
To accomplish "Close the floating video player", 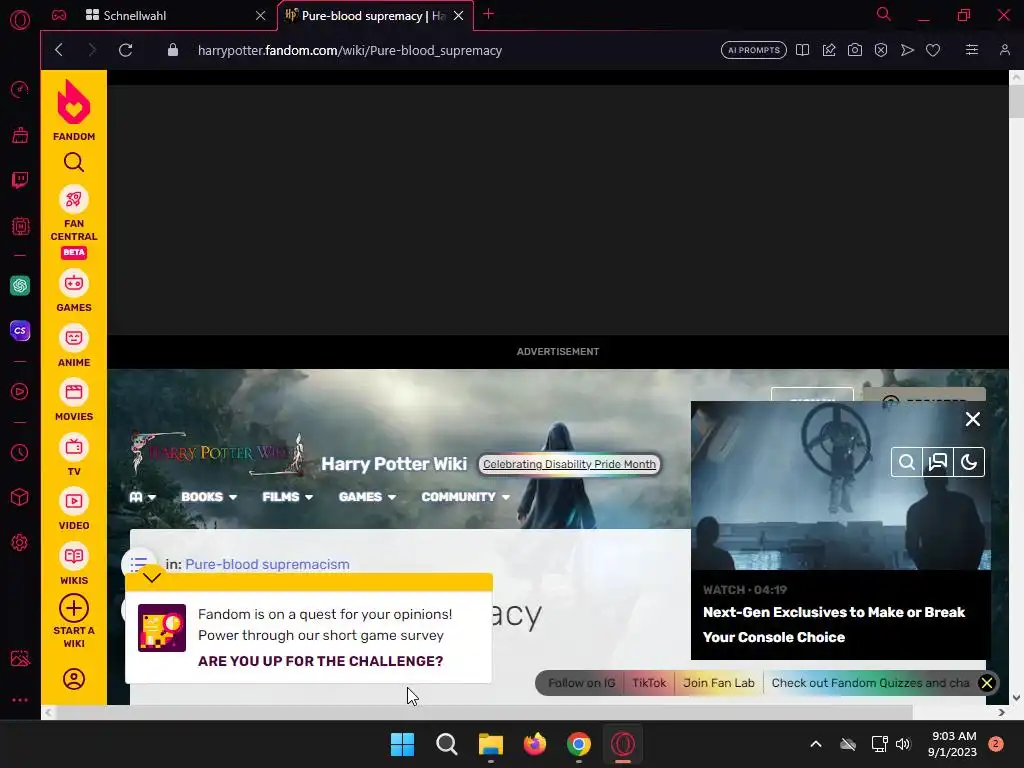I will pyautogui.click(x=973, y=419).
